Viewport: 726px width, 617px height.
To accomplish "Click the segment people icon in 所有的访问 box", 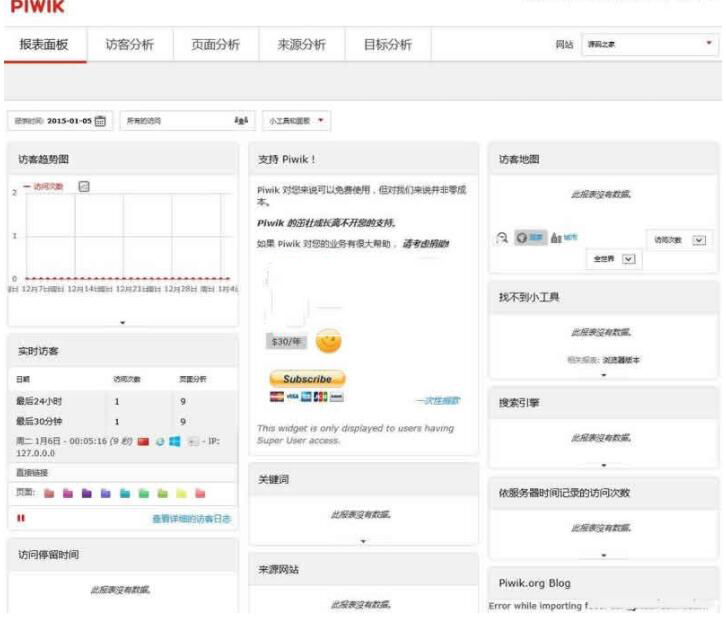I will pyautogui.click(x=241, y=121).
